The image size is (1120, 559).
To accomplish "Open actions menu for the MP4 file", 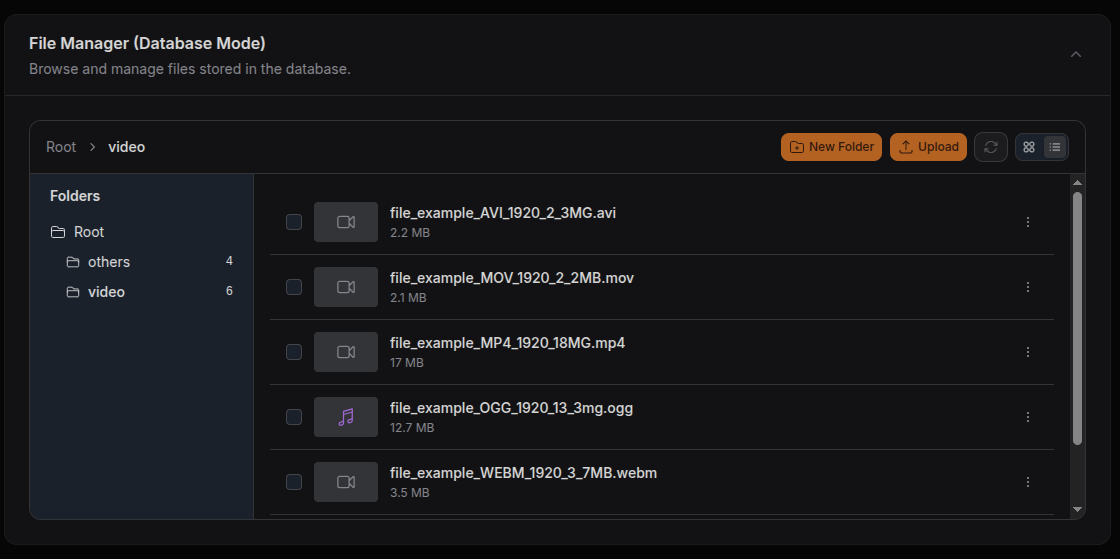I will [x=1028, y=352].
